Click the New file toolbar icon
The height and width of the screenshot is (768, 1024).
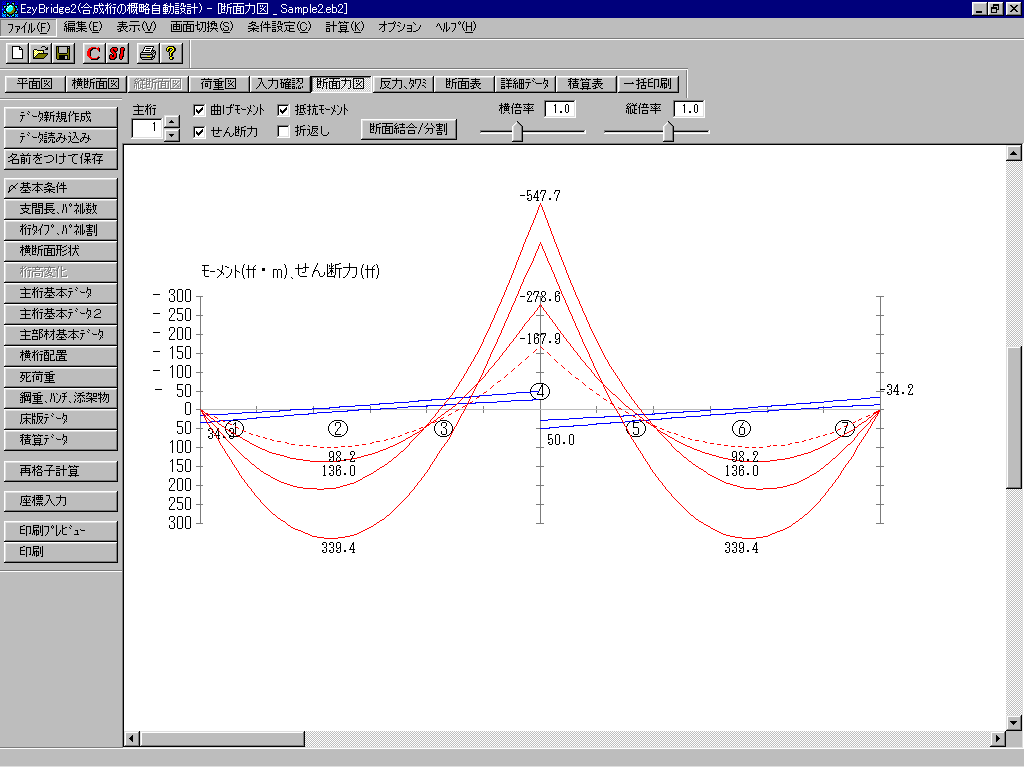pyautogui.click(x=18, y=52)
